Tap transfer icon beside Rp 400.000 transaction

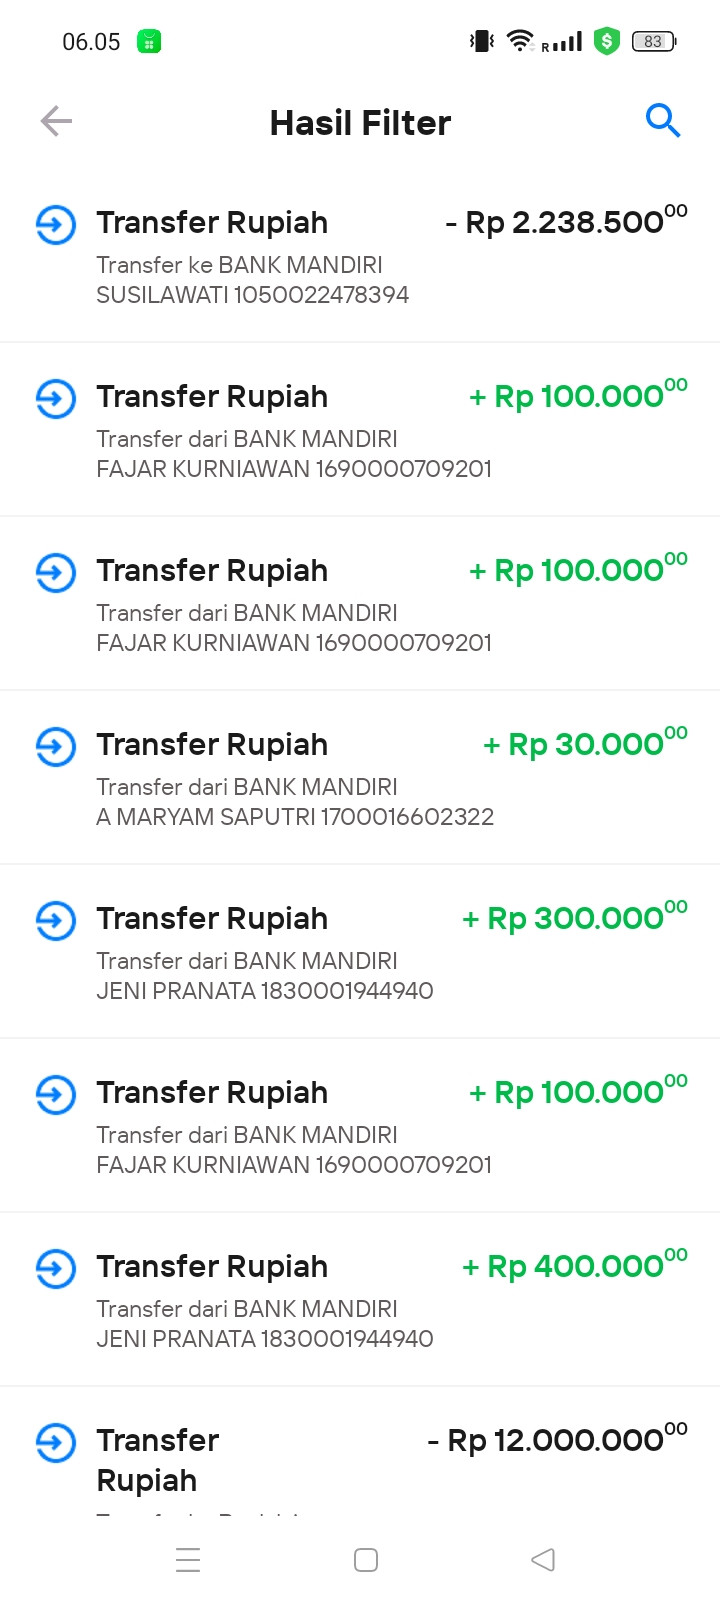(x=56, y=1269)
